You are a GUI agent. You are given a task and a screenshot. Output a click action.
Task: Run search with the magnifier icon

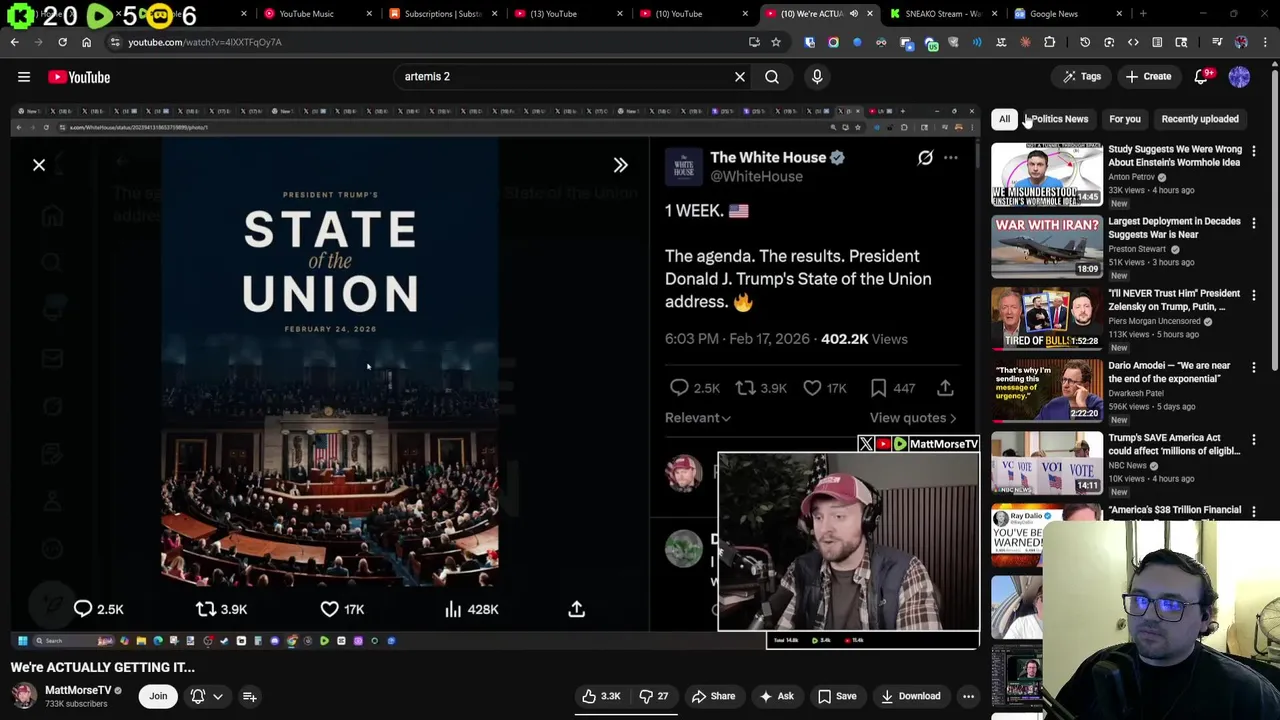(772, 77)
